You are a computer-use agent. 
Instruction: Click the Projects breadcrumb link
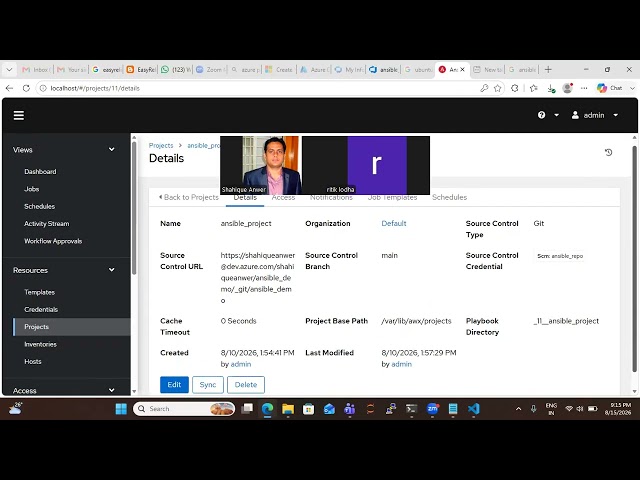[x=161, y=145]
